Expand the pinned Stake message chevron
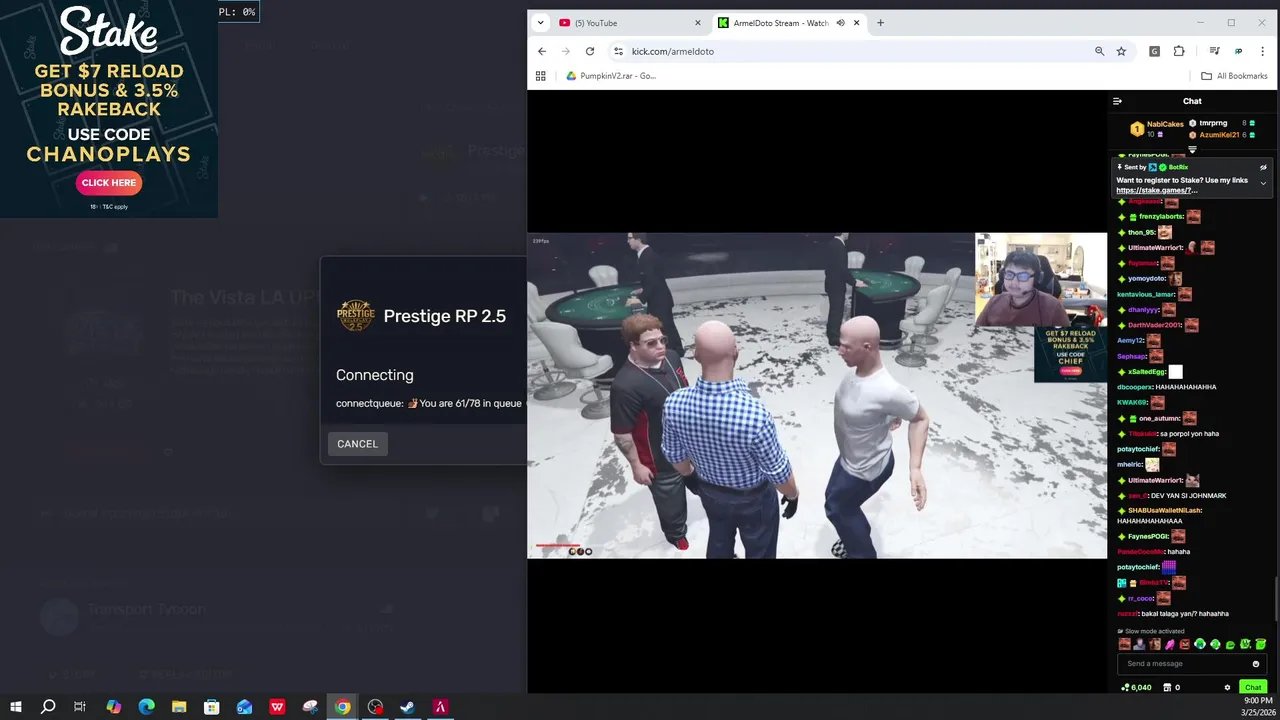This screenshot has height=720, width=1280. click(x=1263, y=183)
